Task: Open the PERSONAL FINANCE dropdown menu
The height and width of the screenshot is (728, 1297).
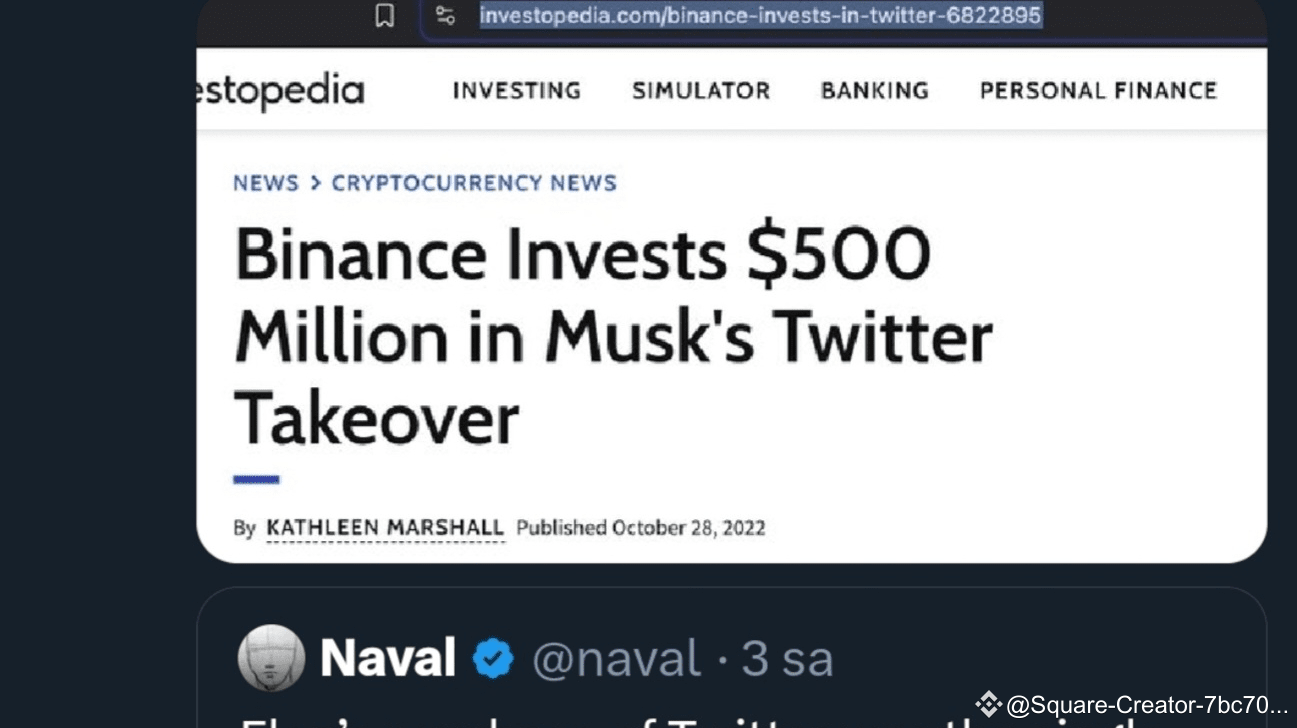Action: click(x=1099, y=90)
